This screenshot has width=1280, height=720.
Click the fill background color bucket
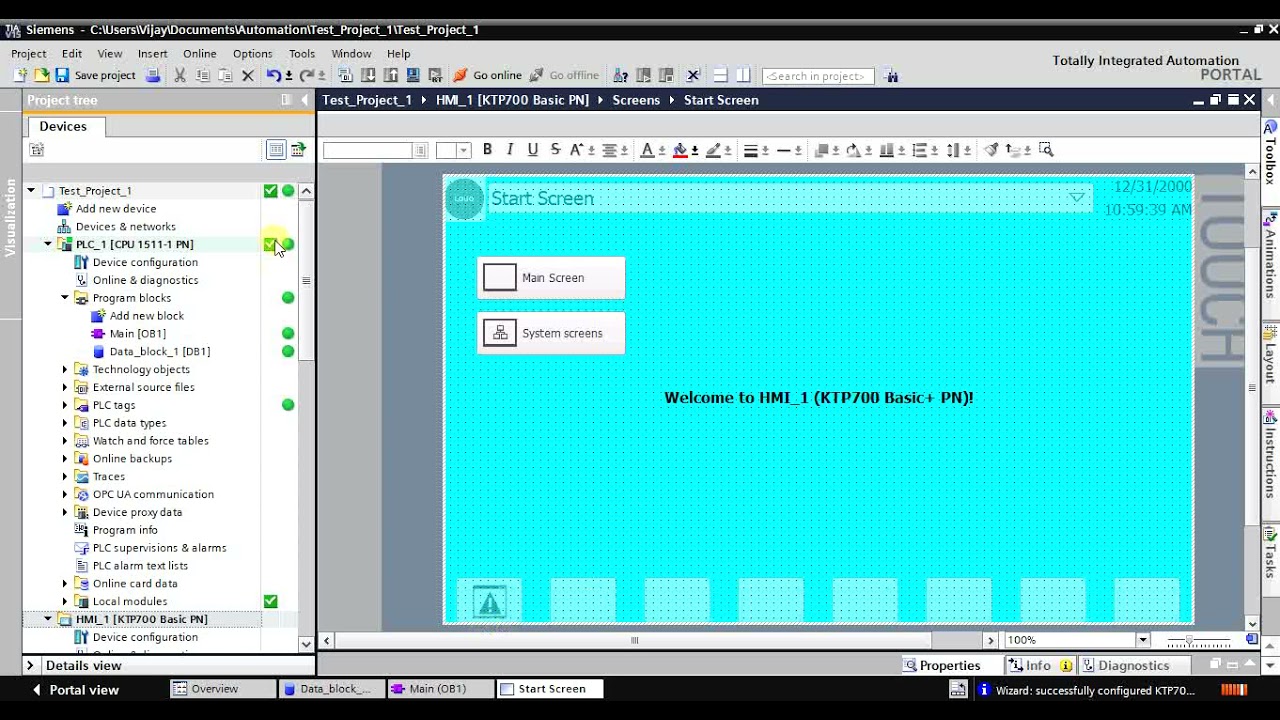680,150
